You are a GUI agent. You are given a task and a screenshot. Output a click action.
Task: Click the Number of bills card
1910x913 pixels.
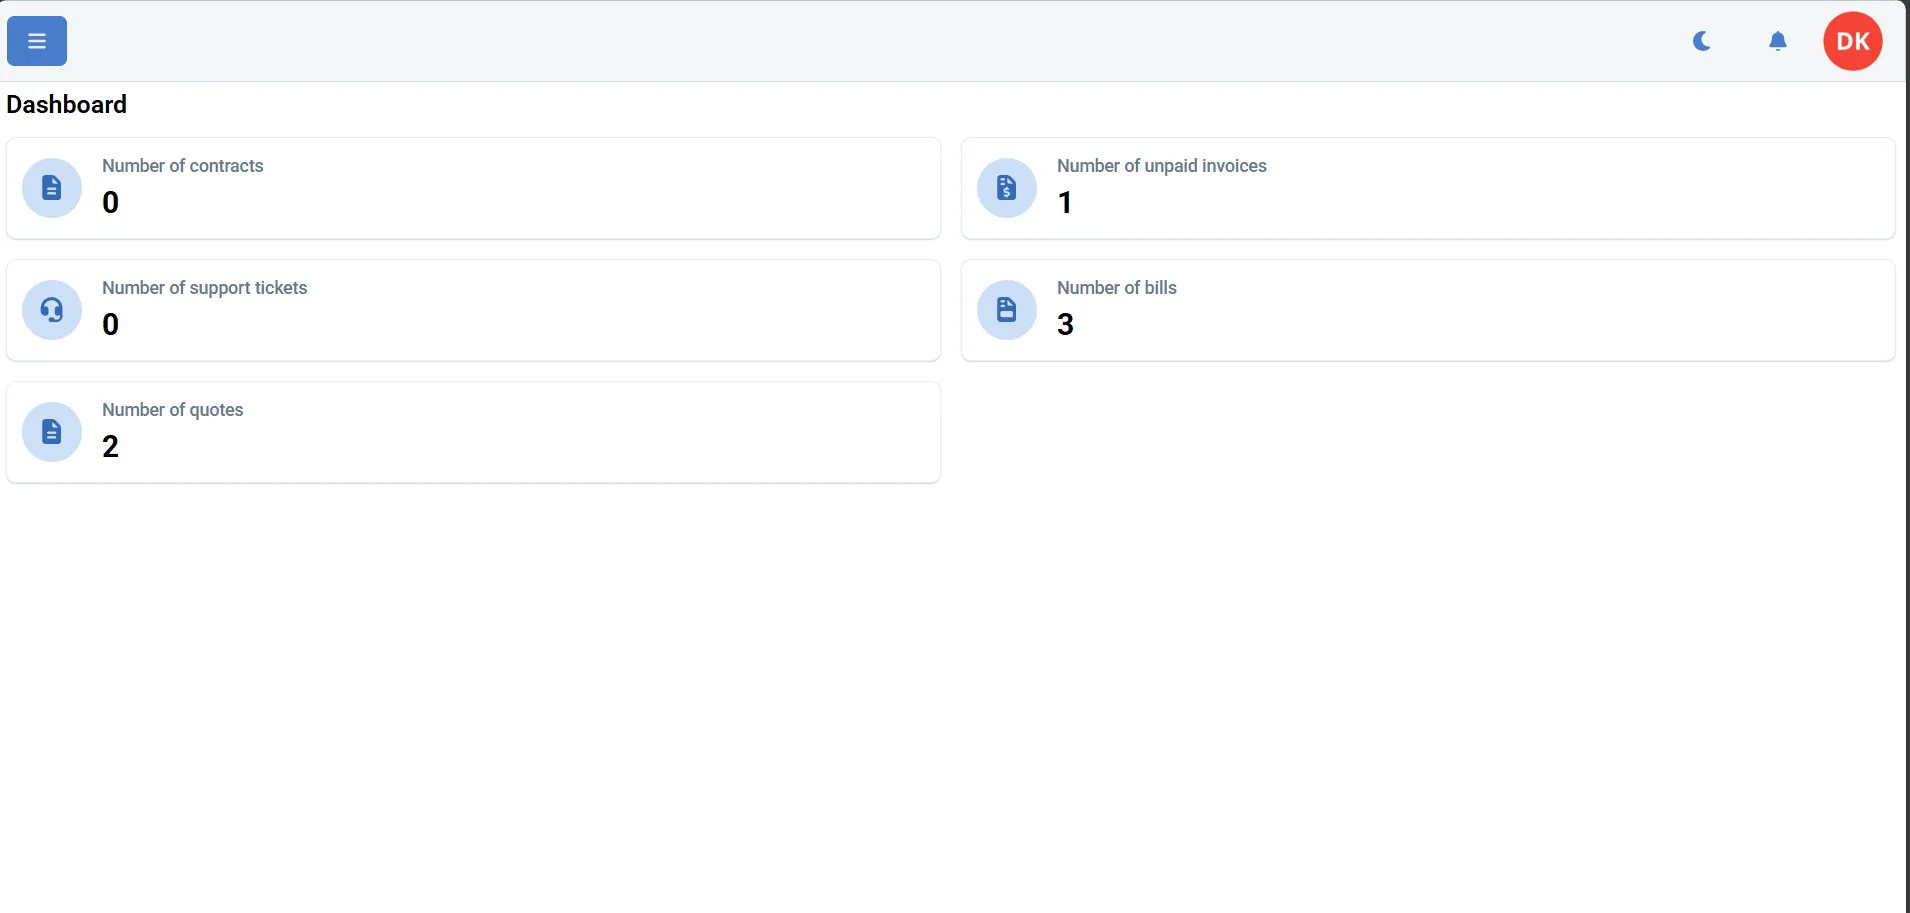tap(1428, 310)
